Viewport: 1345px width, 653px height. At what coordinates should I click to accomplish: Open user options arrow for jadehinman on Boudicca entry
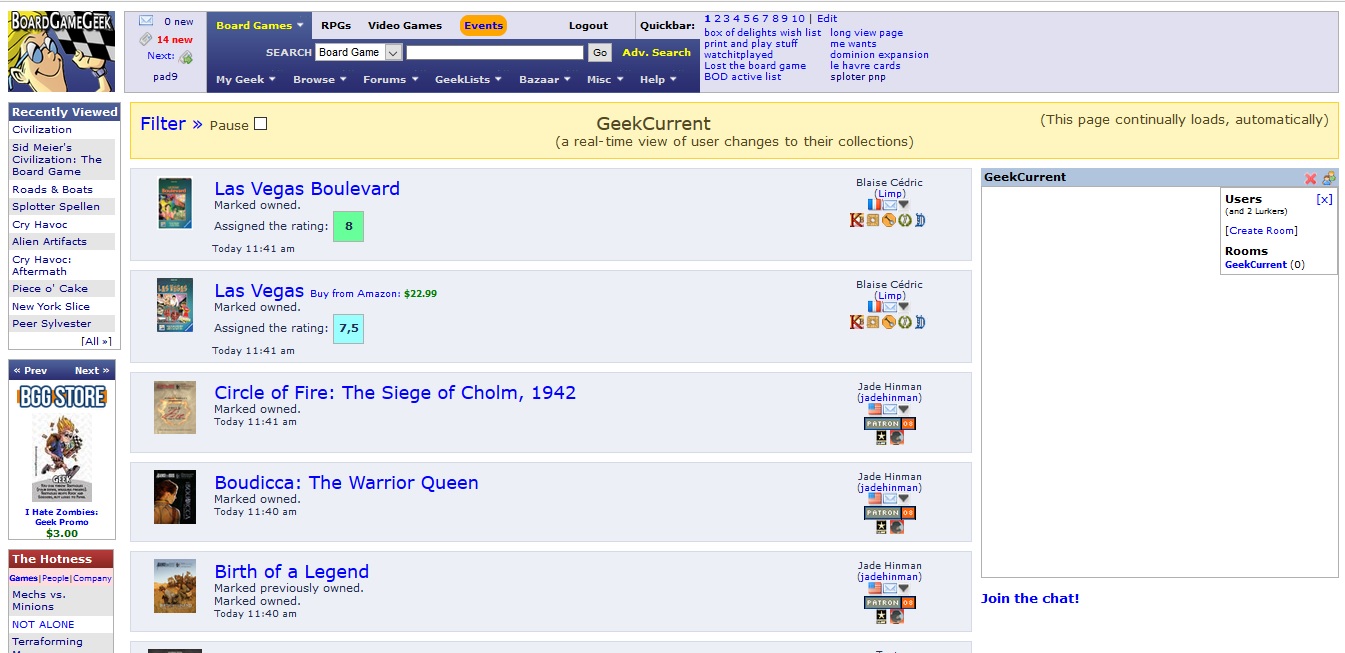(x=904, y=498)
